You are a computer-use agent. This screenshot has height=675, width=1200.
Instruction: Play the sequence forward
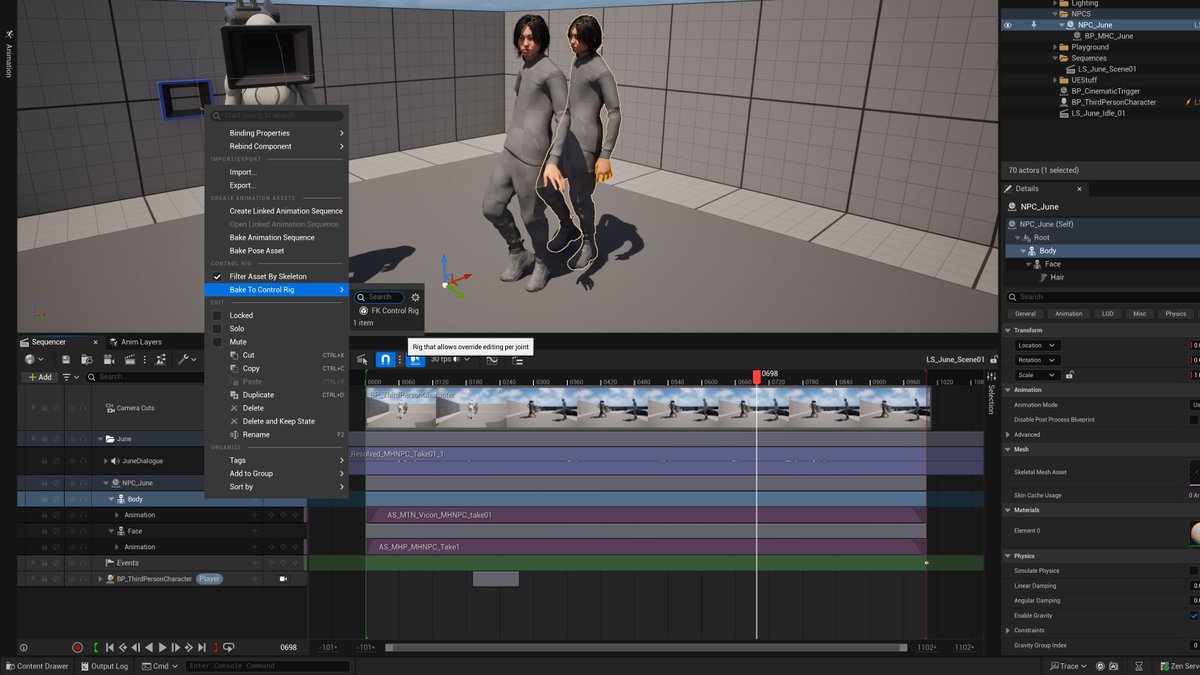[x=163, y=647]
